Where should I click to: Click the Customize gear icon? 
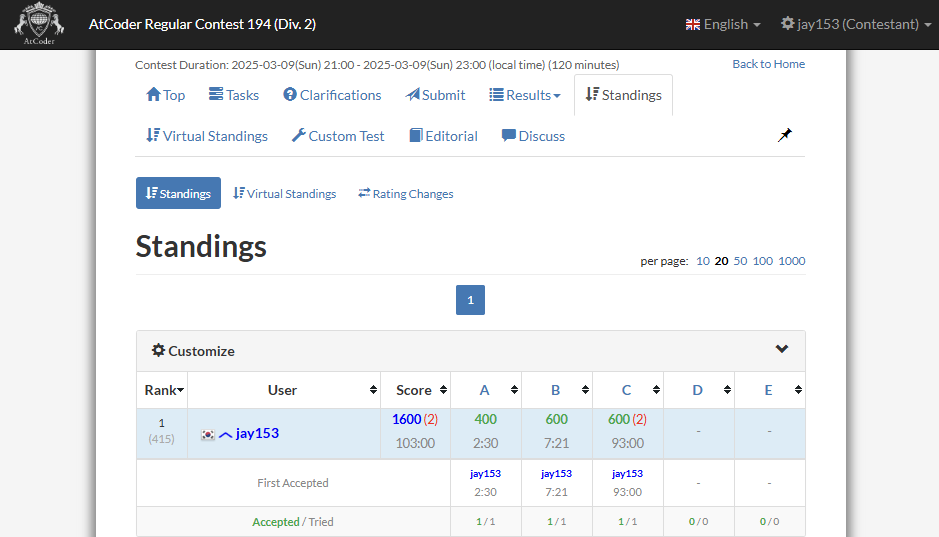click(x=158, y=350)
